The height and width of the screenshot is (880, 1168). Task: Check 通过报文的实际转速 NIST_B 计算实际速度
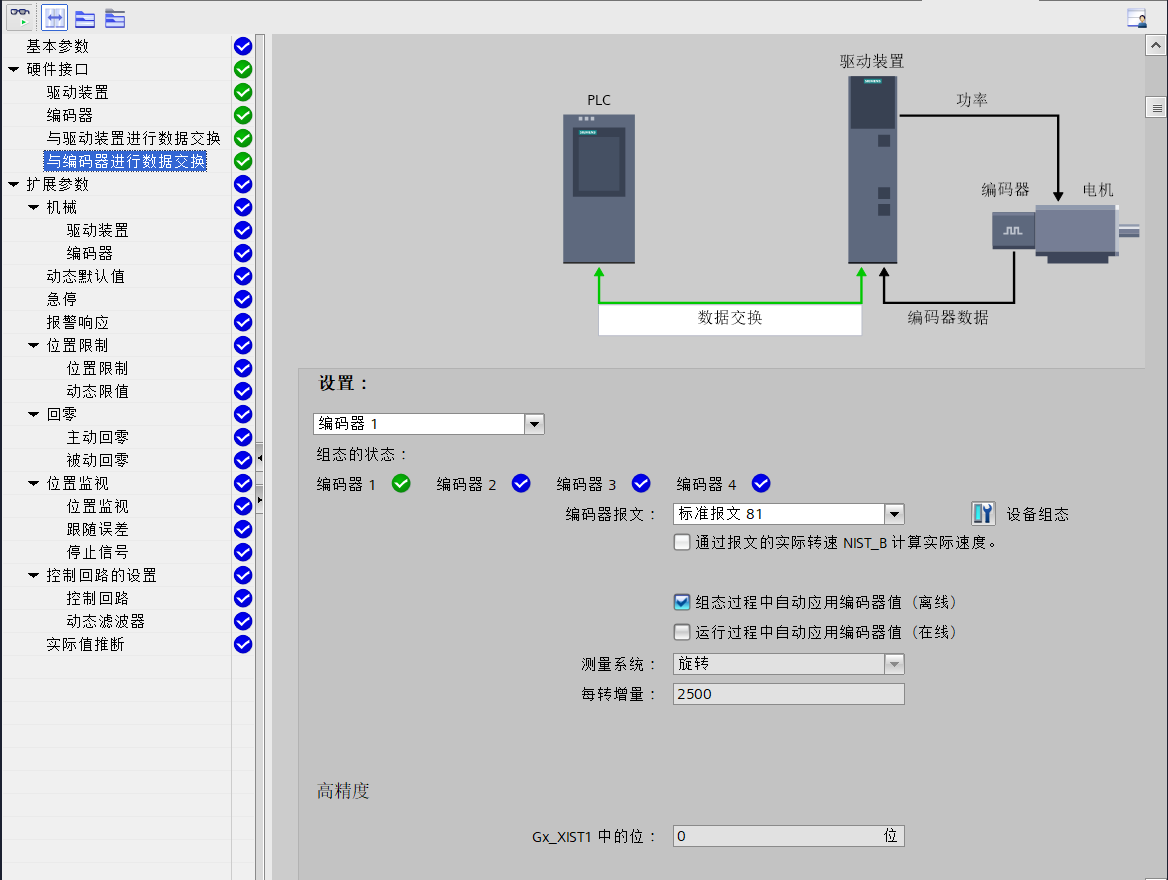tap(682, 543)
